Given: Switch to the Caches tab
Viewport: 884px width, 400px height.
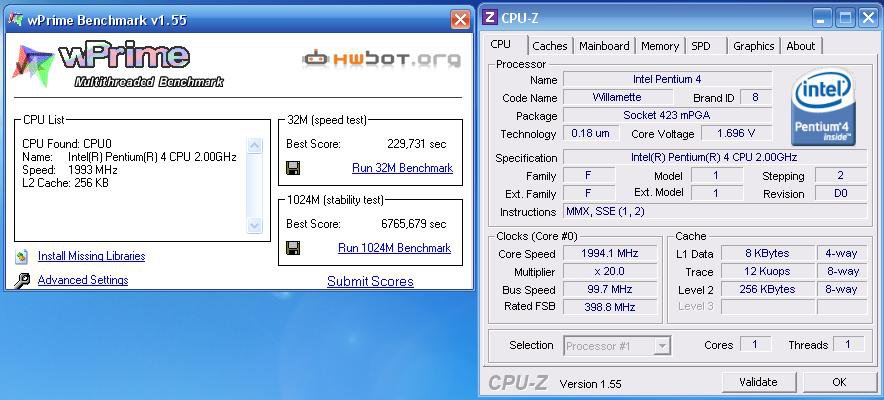Looking at the screenshot, I should (x=549, y=46).
